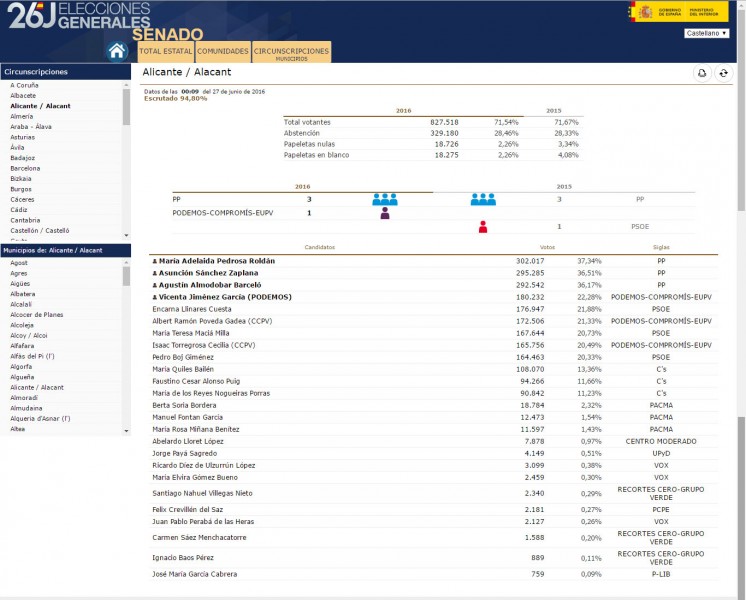Screen dimensions: 746x600
Task: Click the print icon button
Action: coord(702,73)
